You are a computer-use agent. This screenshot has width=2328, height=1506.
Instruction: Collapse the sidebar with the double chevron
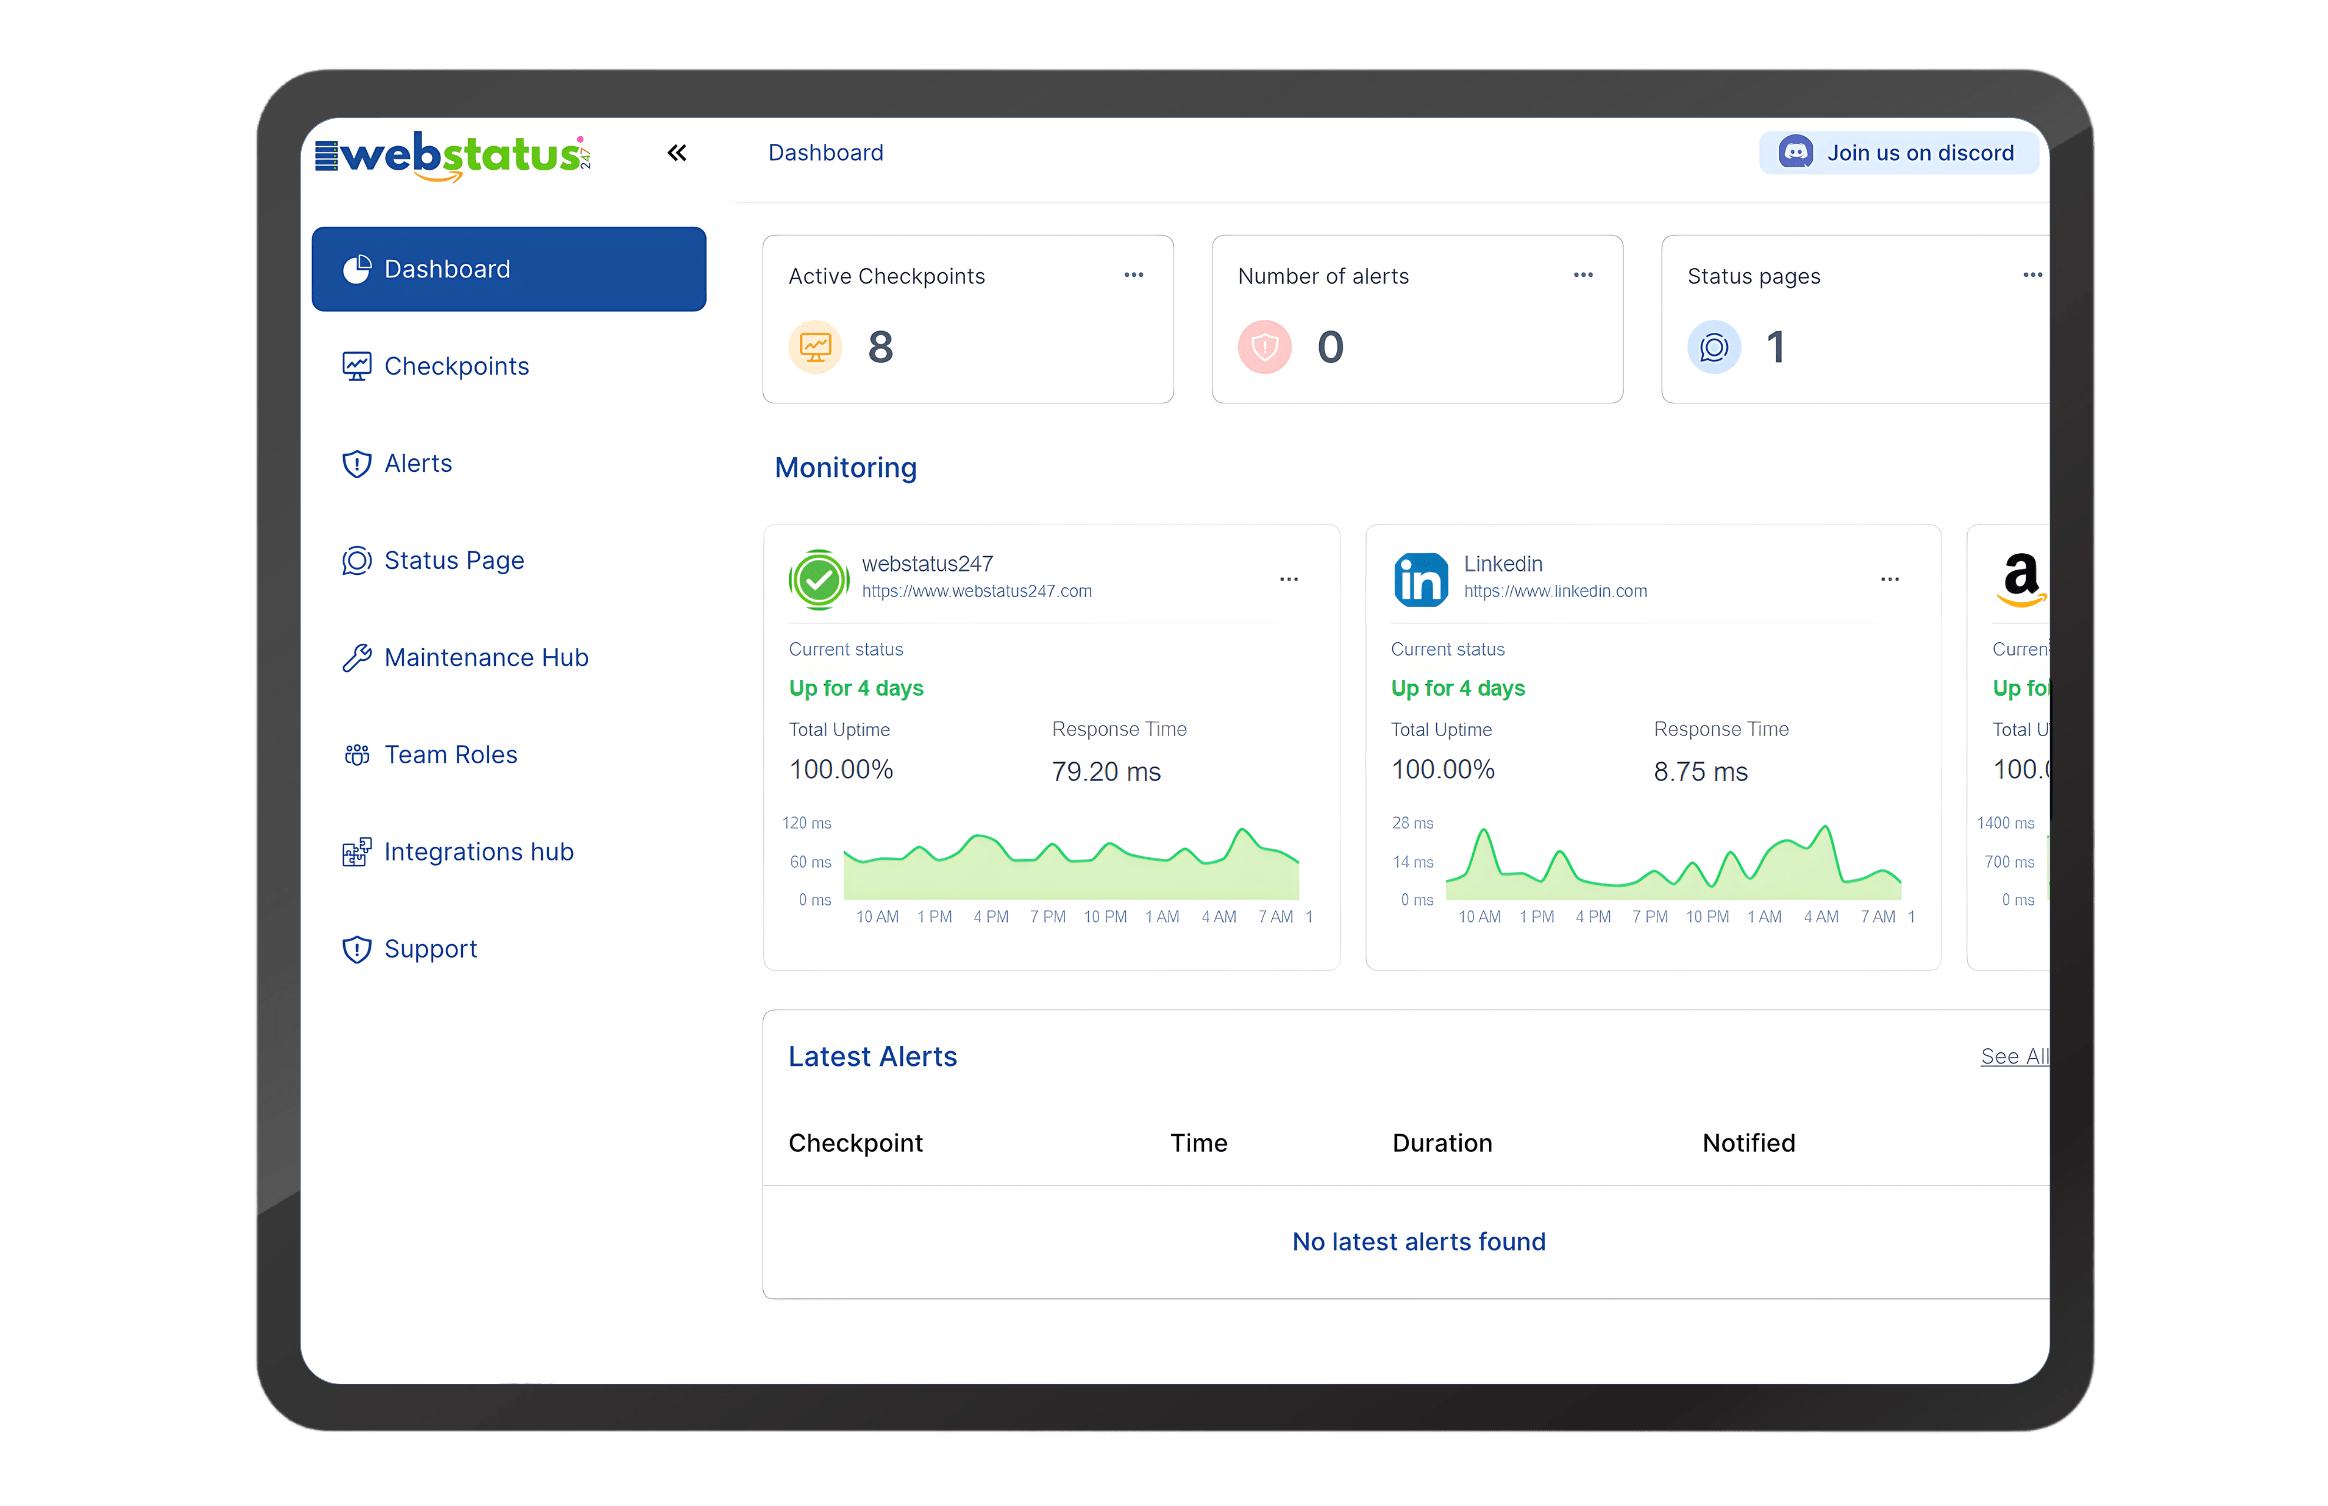click(677, 152)
